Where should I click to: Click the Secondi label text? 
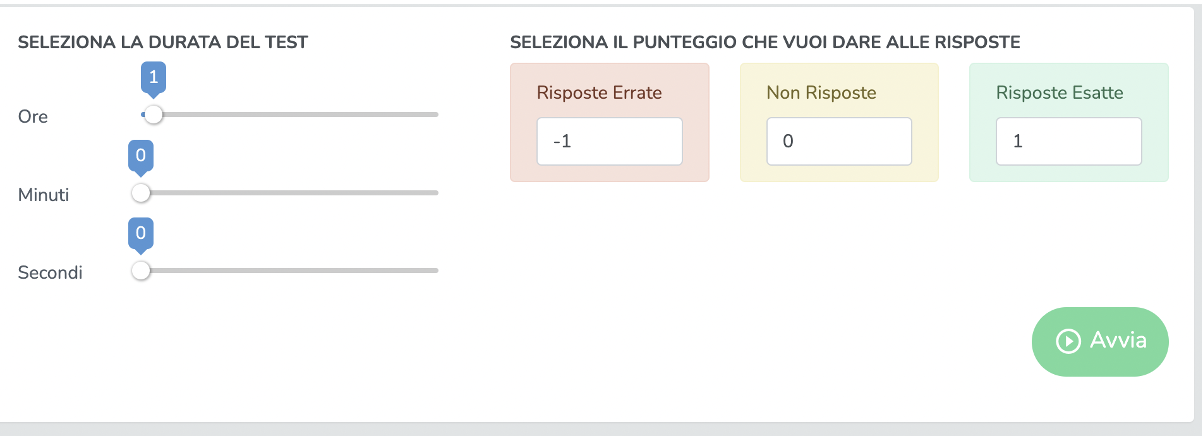pos(50,272)
